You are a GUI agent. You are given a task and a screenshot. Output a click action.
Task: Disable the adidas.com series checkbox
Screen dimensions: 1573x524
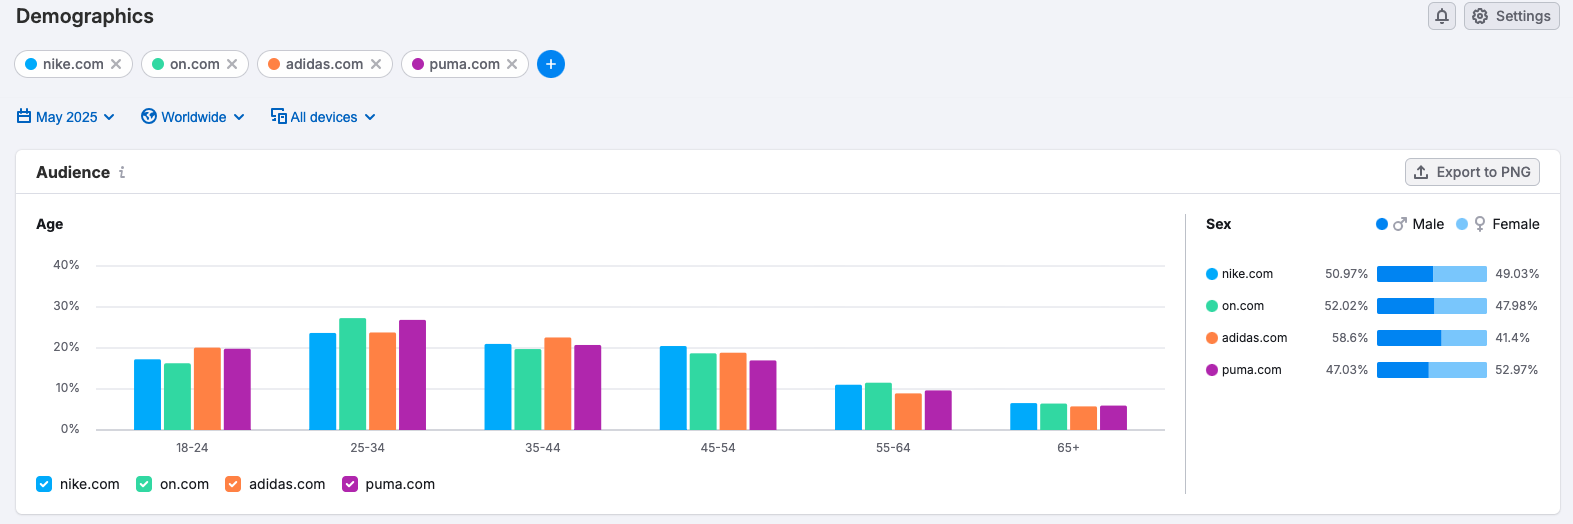click(233, 484)
